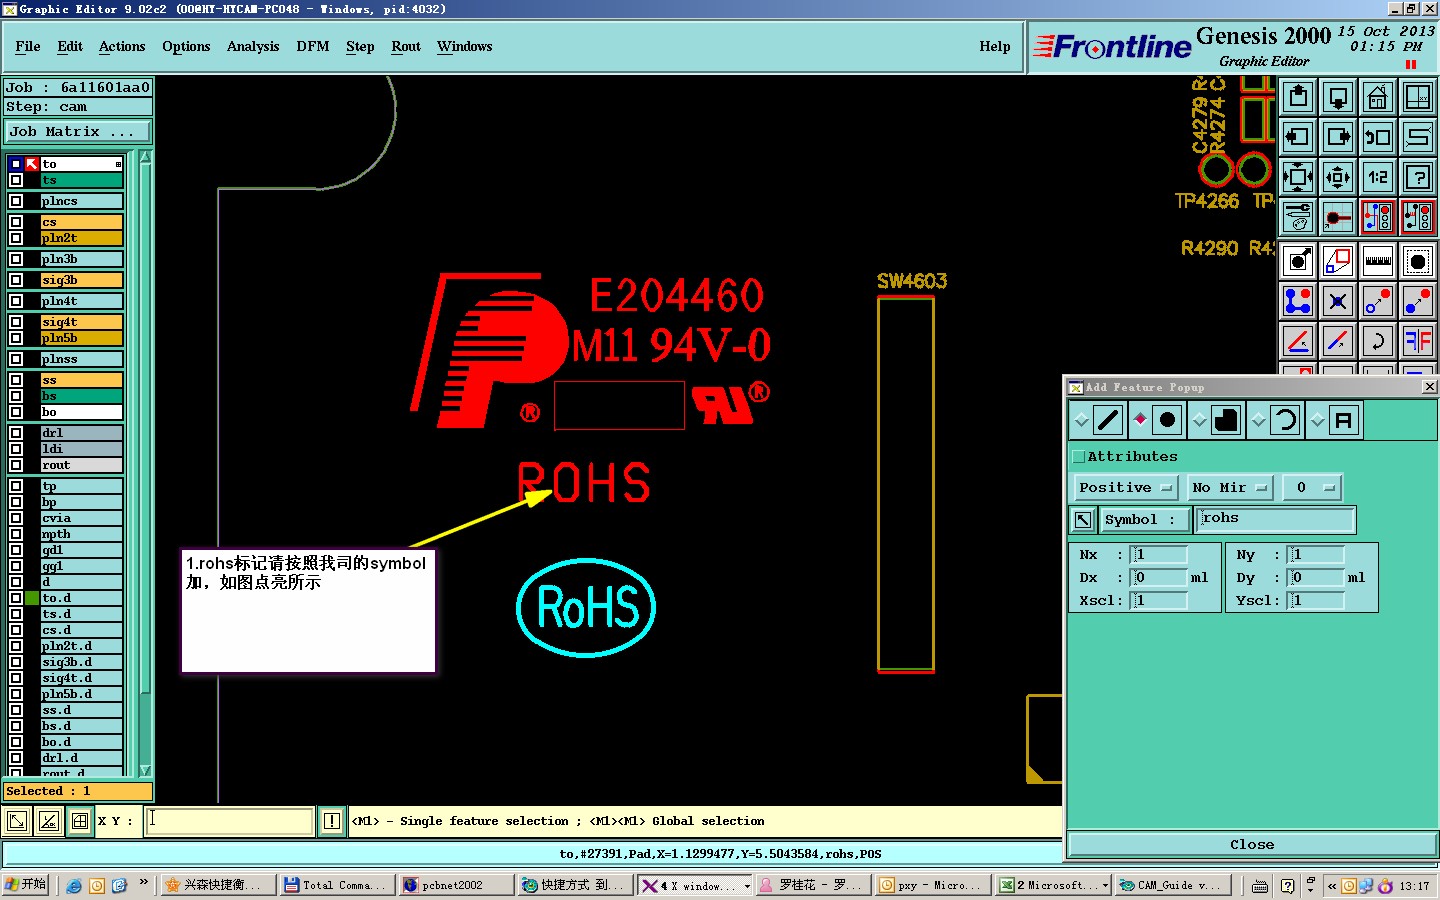The height and width of the screenshot is (900, 1440).
Task: Select the ruler measure tool
Action: [x=1378, y=262]
